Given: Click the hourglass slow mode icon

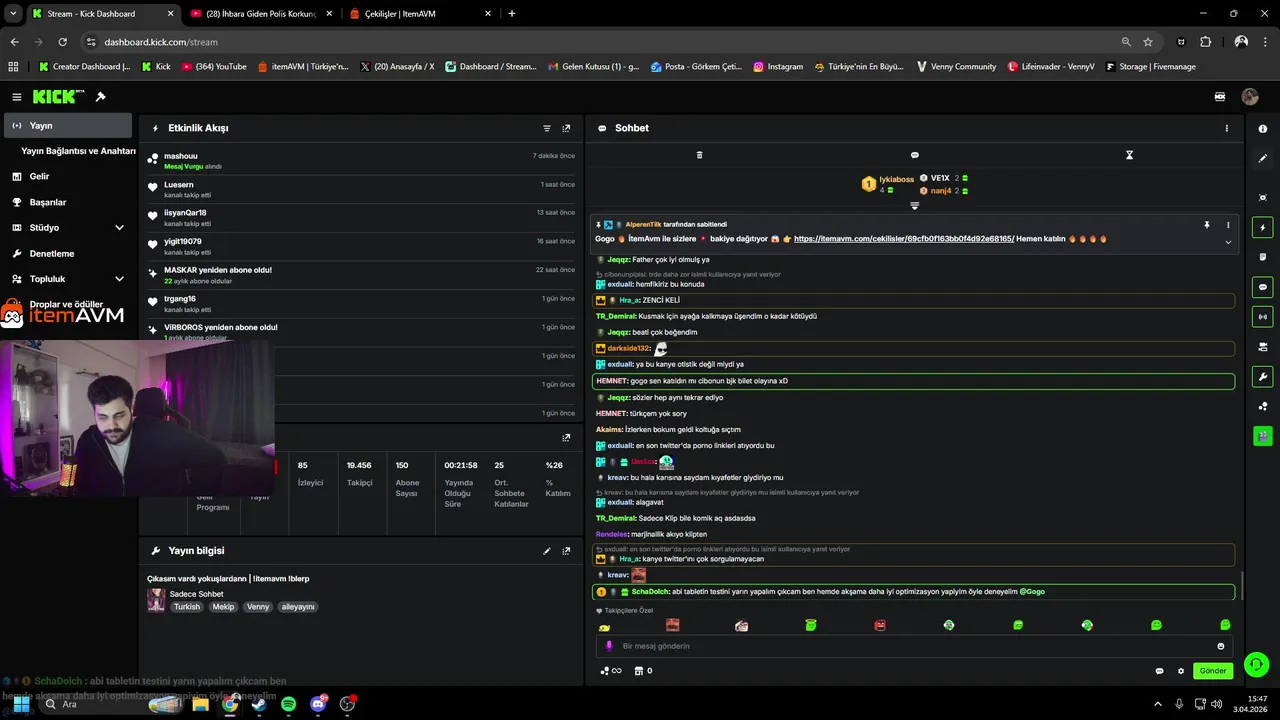Looking at the screenshot, I should tap(1129, 155).
